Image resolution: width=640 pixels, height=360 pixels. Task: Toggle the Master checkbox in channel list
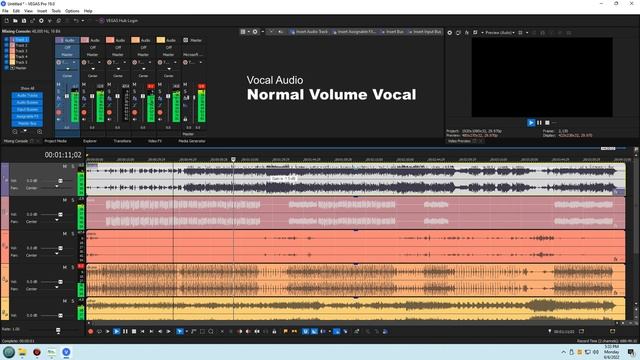pyautogui.click(x=6, y=68)
